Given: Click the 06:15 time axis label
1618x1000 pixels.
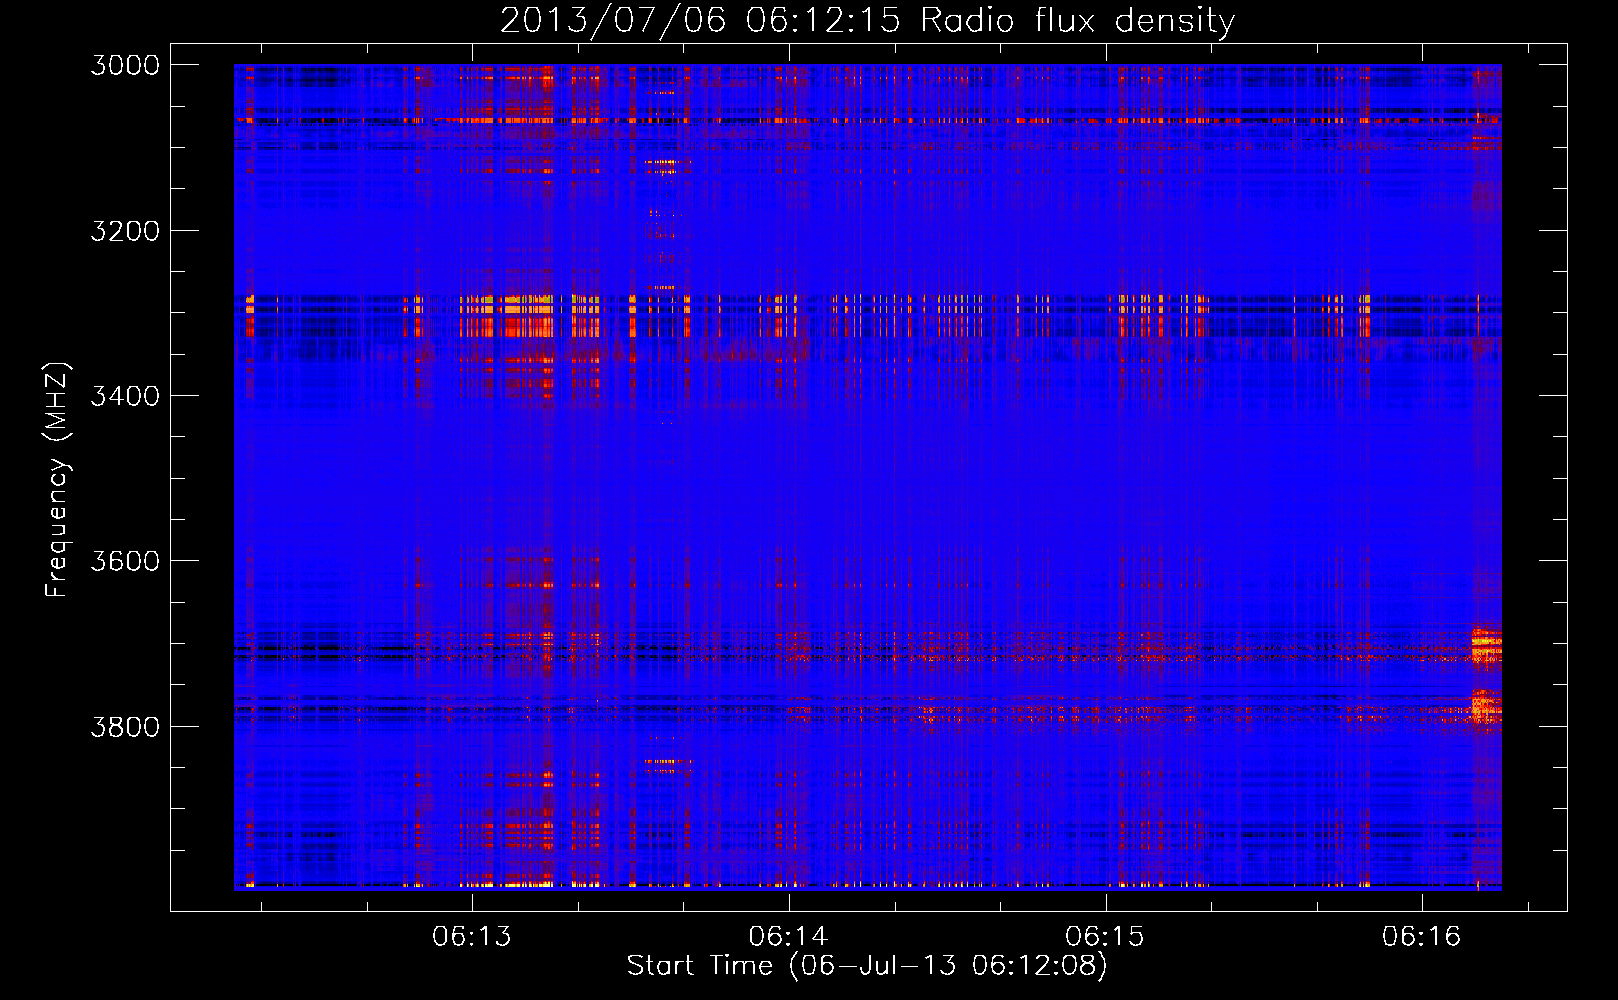Looking at the screenshot, I should coord(1105,936).
